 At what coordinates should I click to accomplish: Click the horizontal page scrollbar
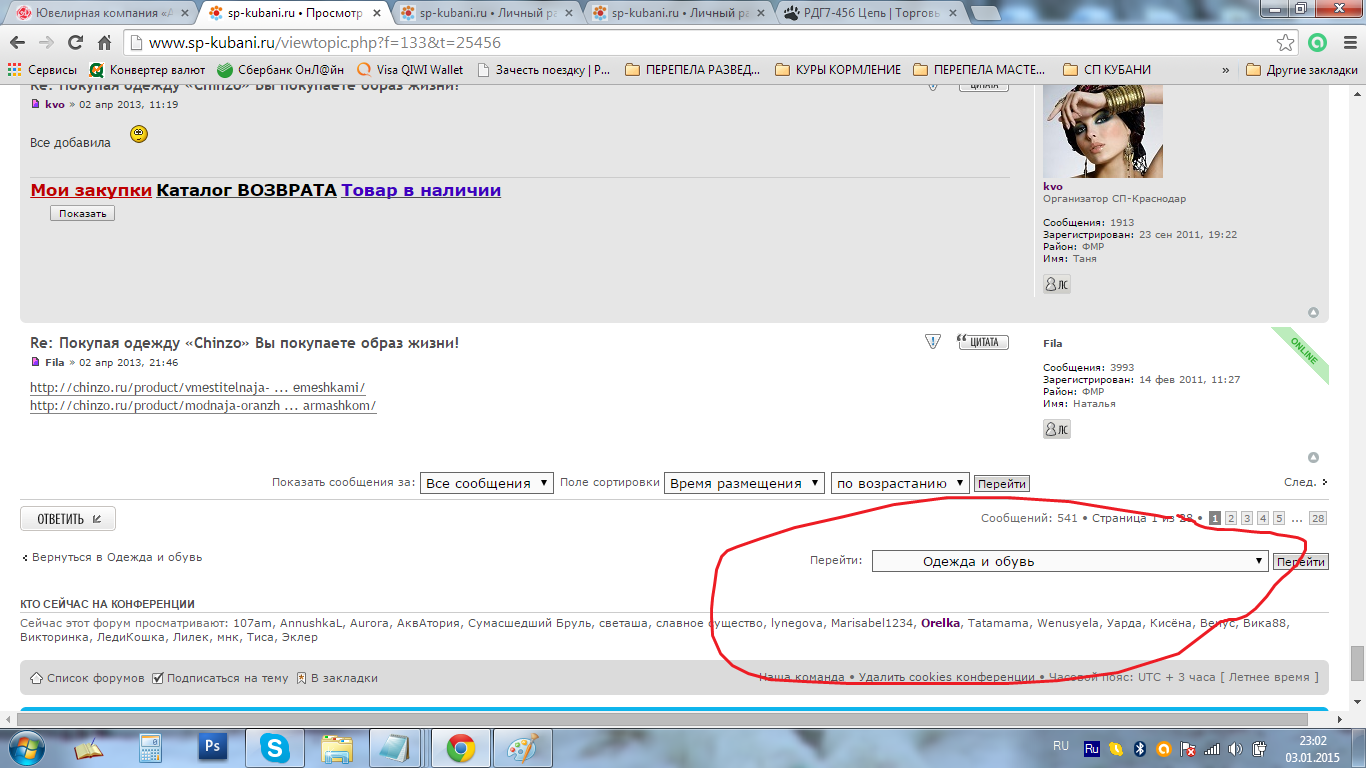coord(663,719)
